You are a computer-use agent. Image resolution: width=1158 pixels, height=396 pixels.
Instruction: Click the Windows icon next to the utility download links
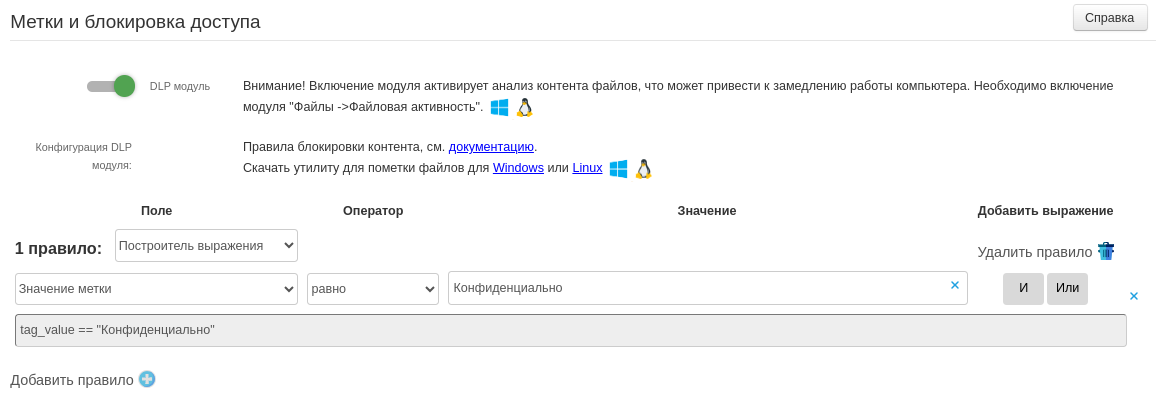coord(618,169)
